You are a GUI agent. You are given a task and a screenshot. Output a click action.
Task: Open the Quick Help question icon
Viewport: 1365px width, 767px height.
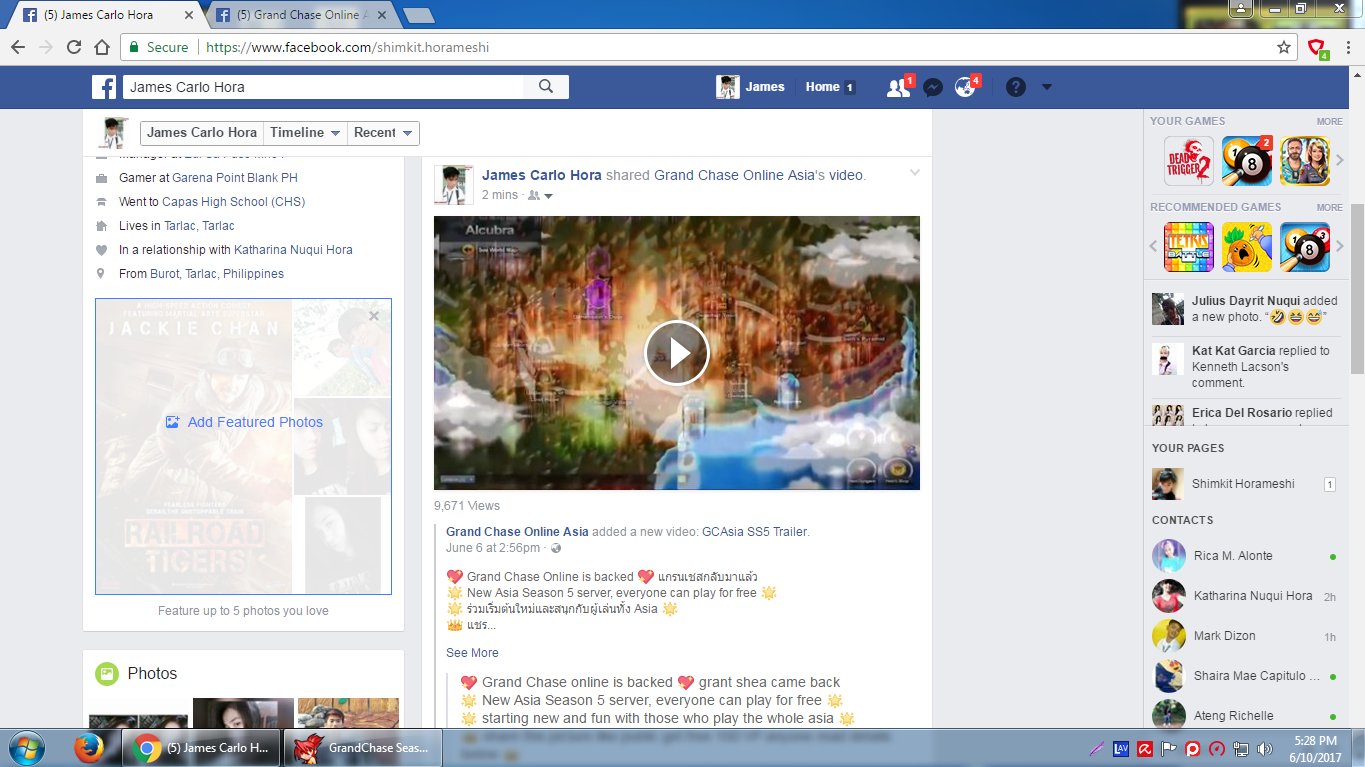1016,87
